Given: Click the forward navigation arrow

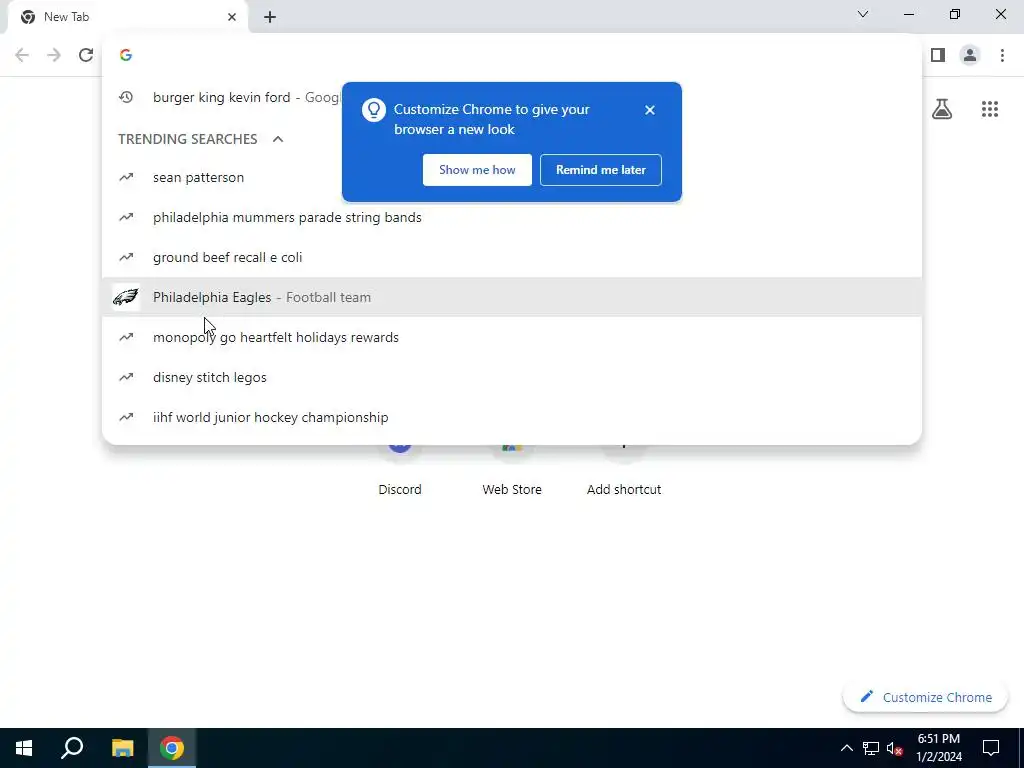Looking at the screenshot, I should tap(54, 56).
